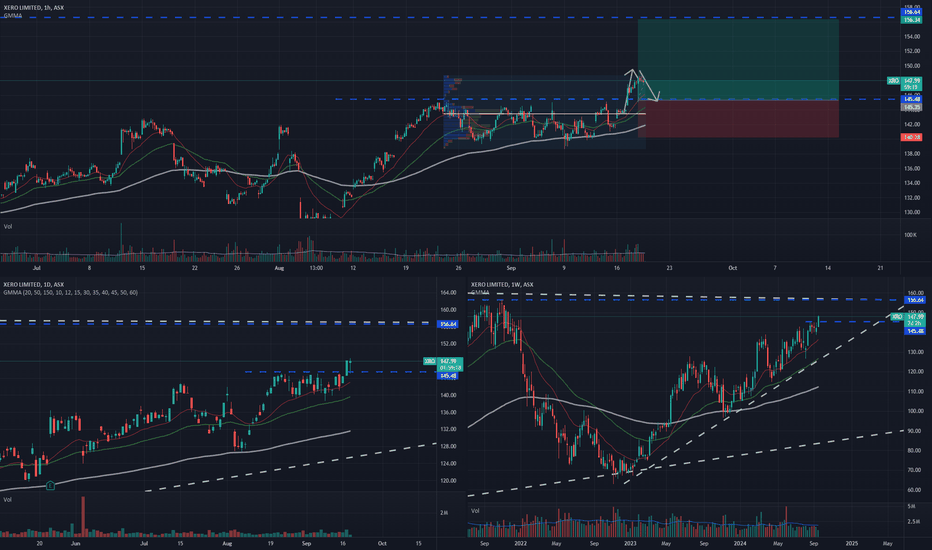Open the GMMA (20, 50, 150...) indicator legend
This screenshot has width=932, height=550.
pyautogui.click(x=70, y=293)
